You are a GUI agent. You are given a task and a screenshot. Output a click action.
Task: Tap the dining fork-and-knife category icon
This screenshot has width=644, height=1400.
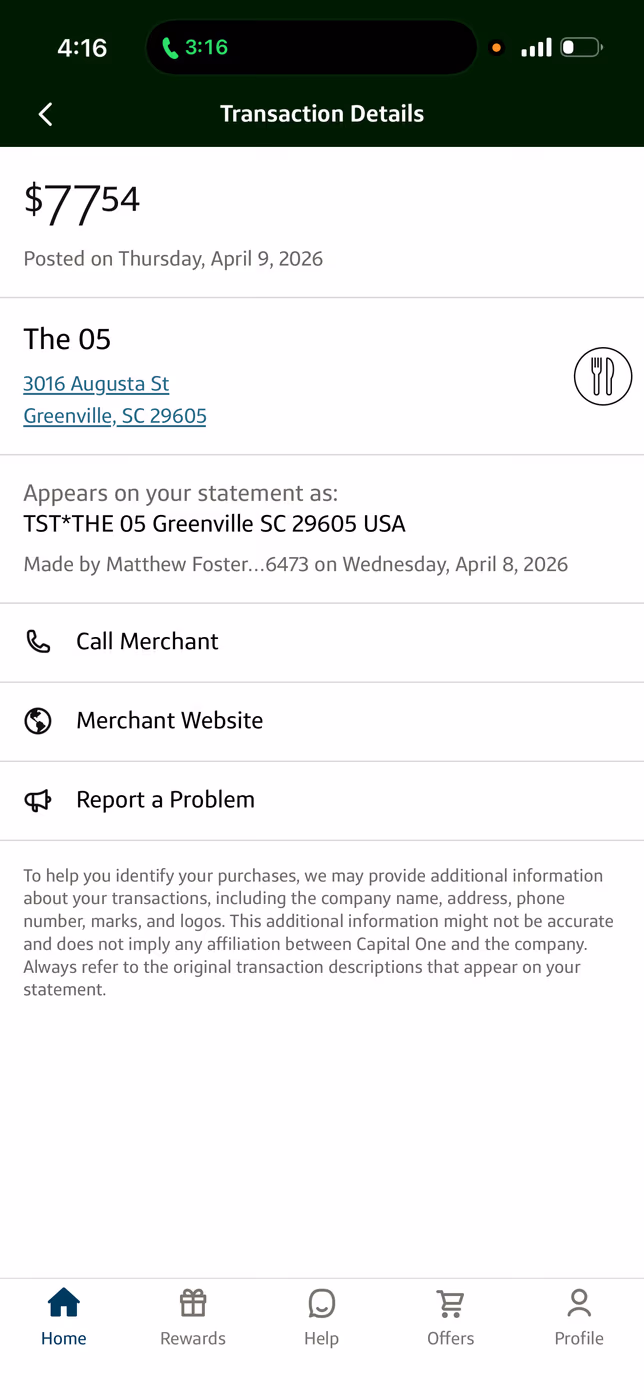pos(603,376)
